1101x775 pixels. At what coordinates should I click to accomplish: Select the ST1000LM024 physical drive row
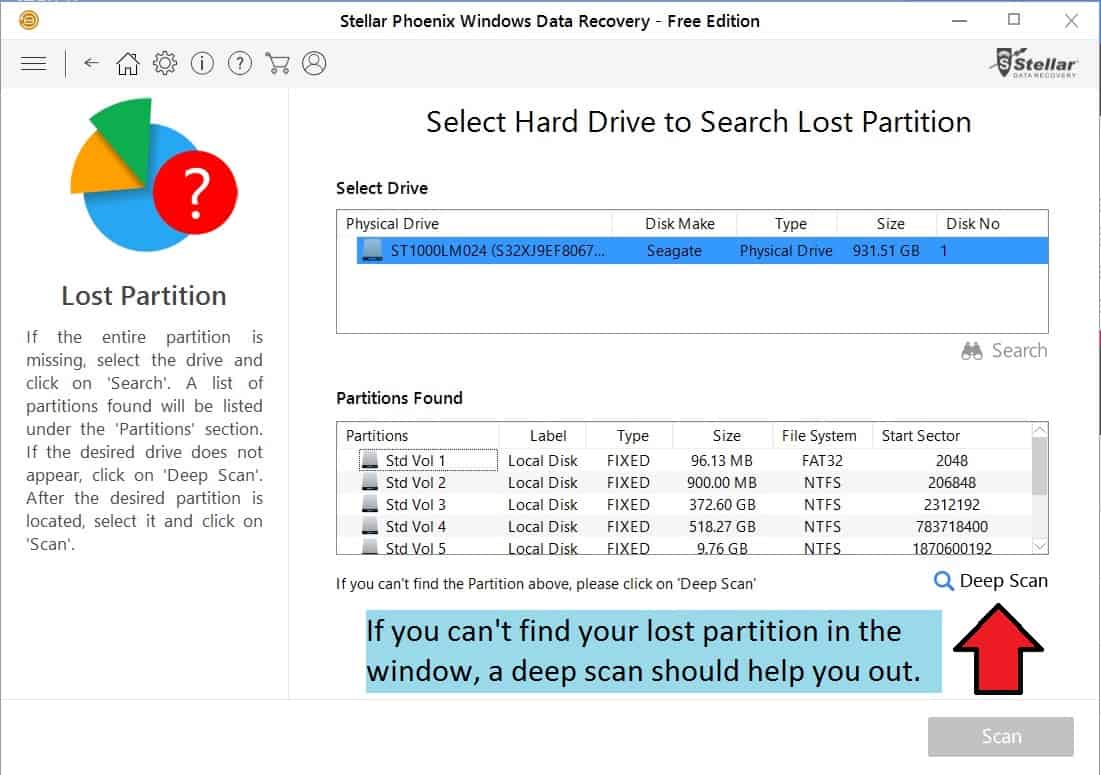(702, 251)
